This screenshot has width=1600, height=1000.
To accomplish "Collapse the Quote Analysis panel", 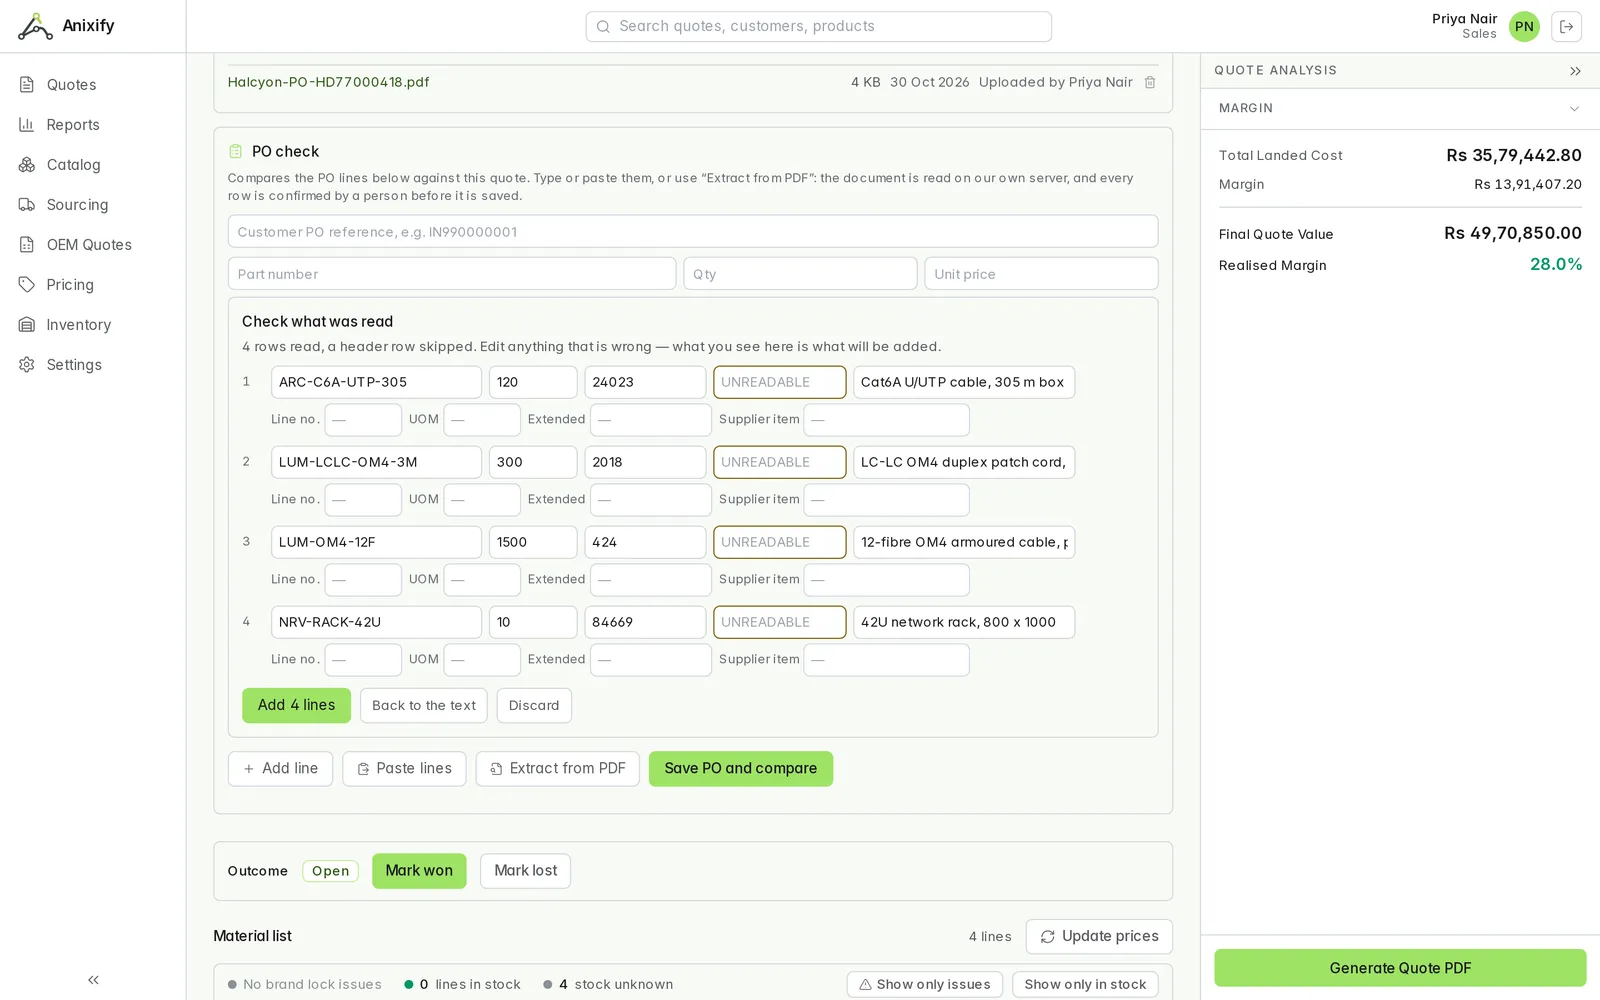I will [x=1575, y=71].
